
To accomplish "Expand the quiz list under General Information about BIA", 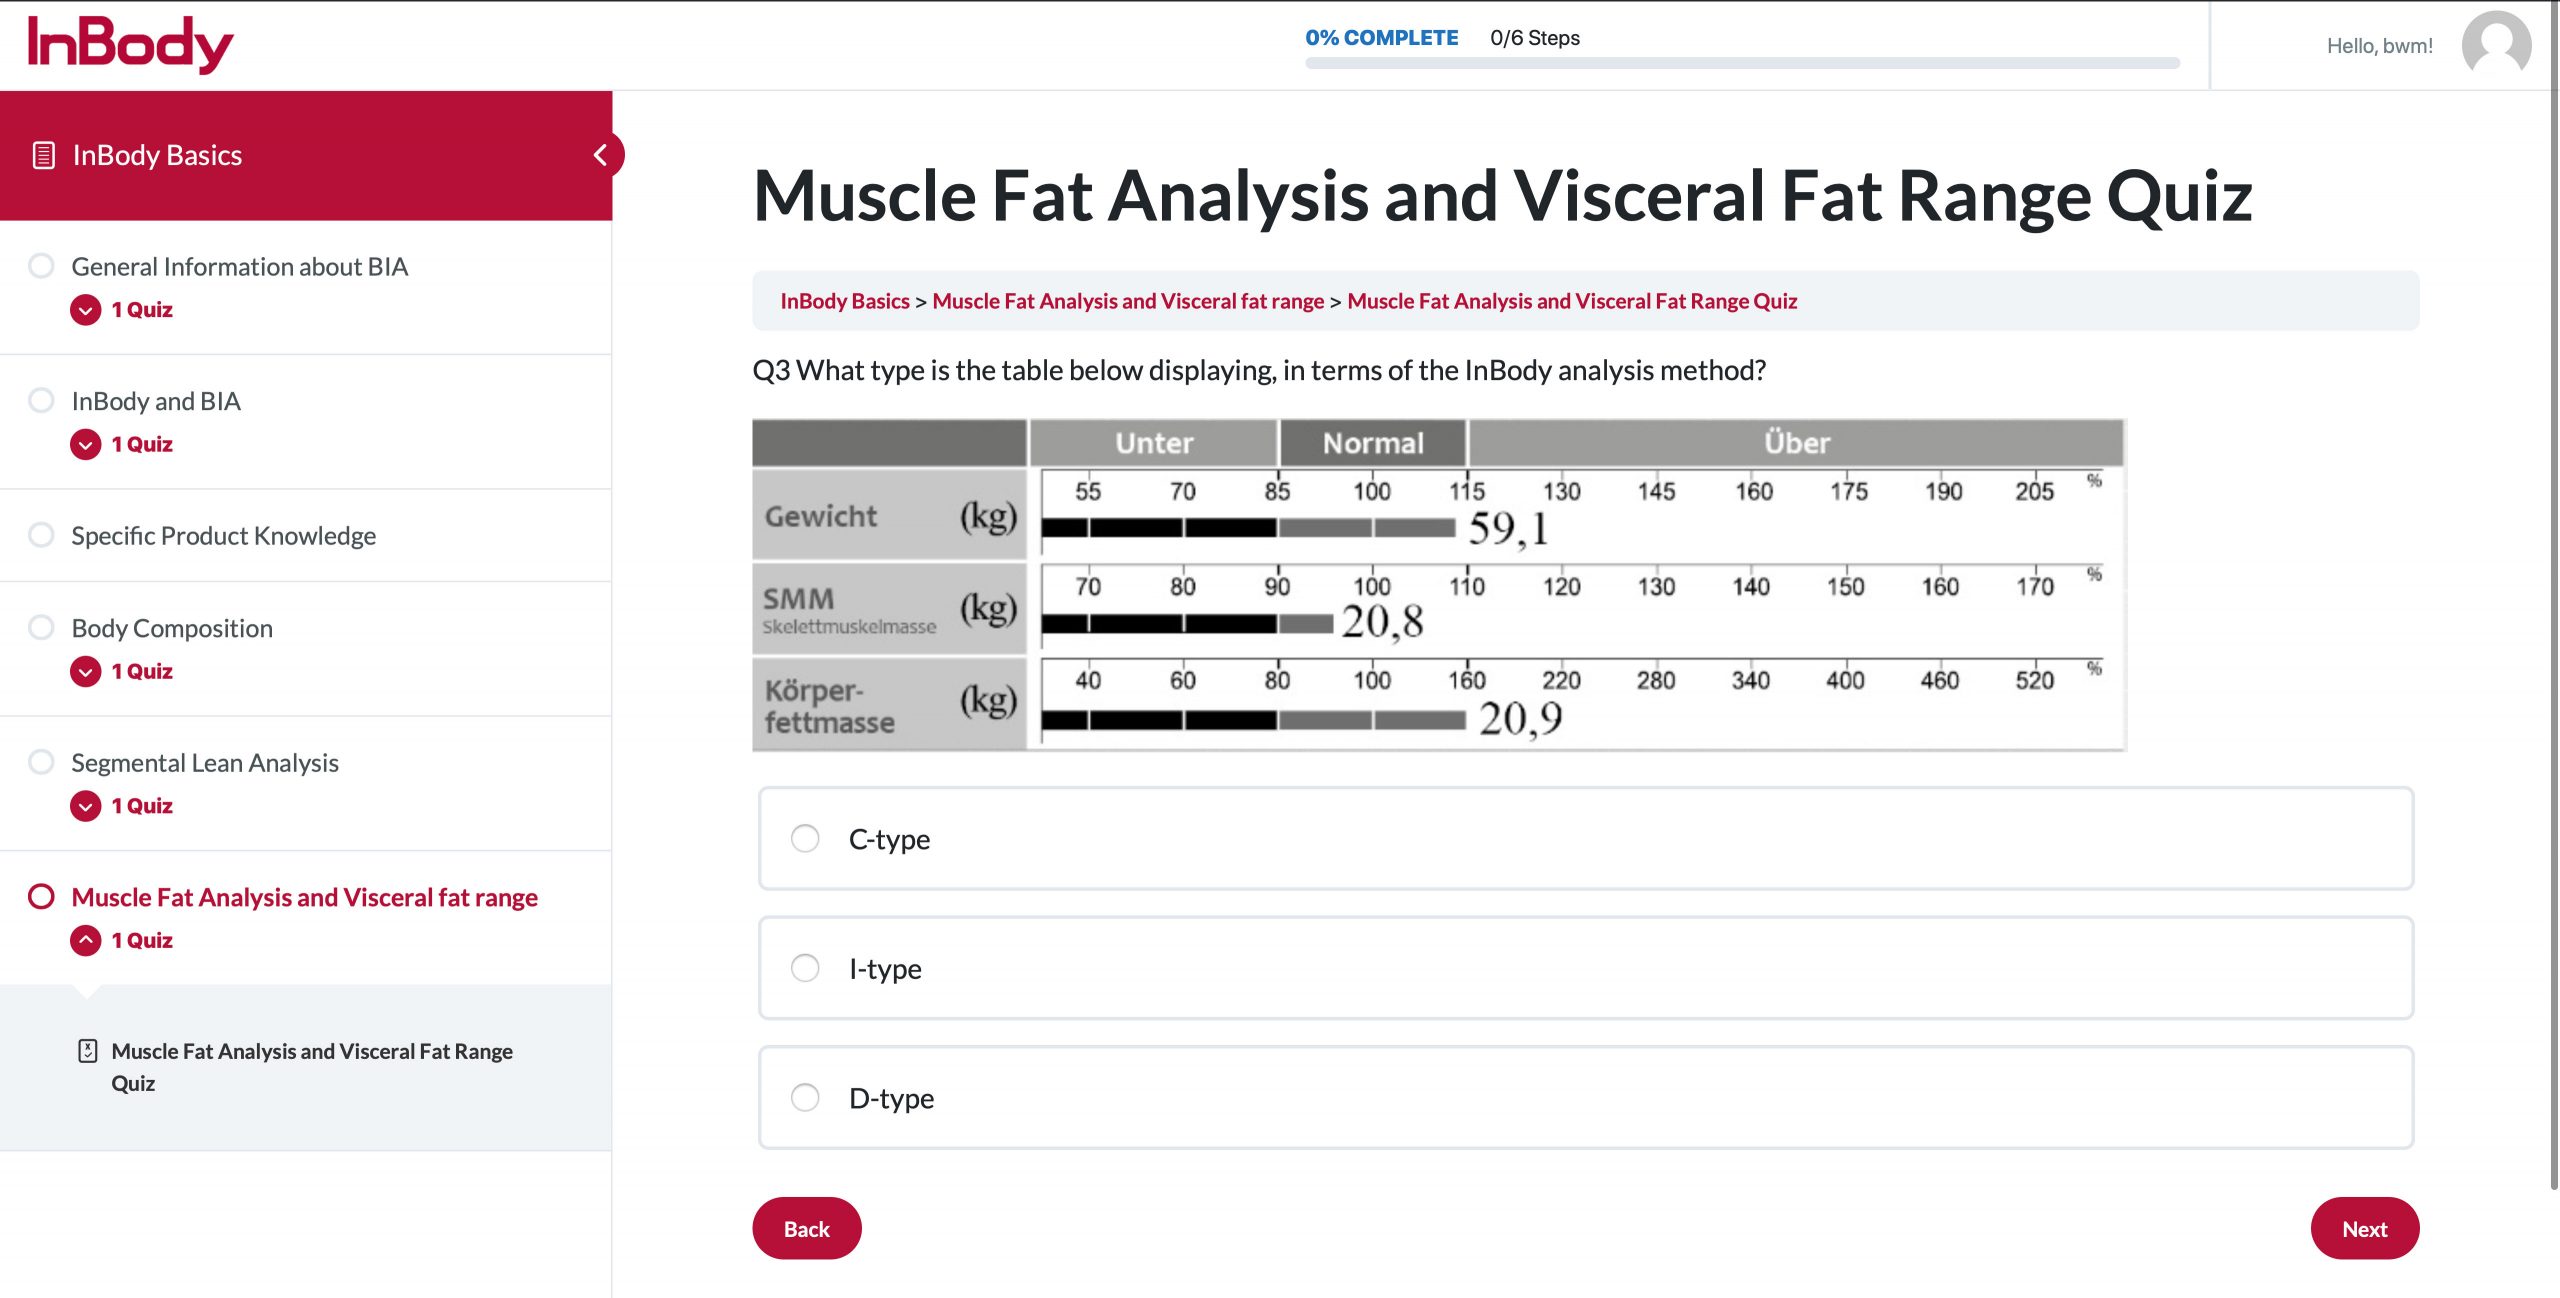I will (x=86, y=310).
